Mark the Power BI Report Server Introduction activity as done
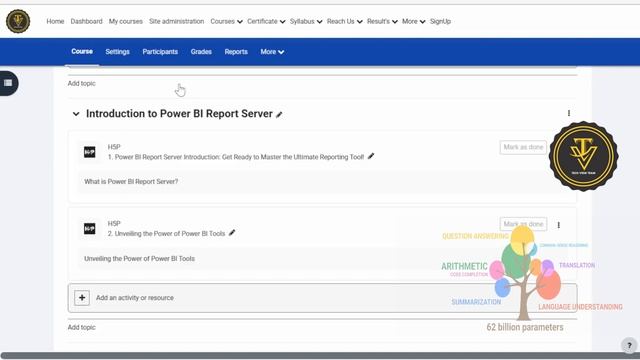This screenshot has height=360, width=640. [523, 147]
